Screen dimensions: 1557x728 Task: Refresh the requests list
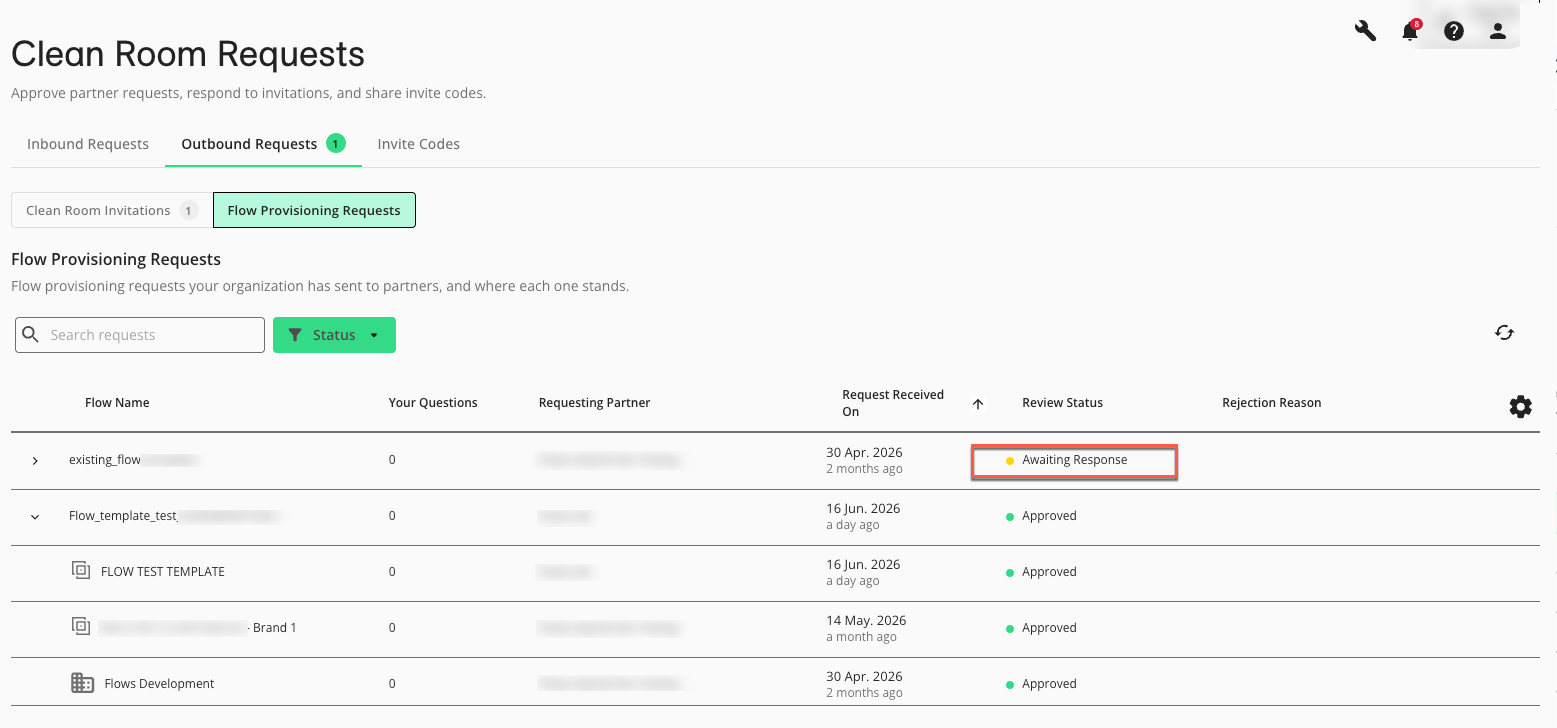pos(1504,333)
